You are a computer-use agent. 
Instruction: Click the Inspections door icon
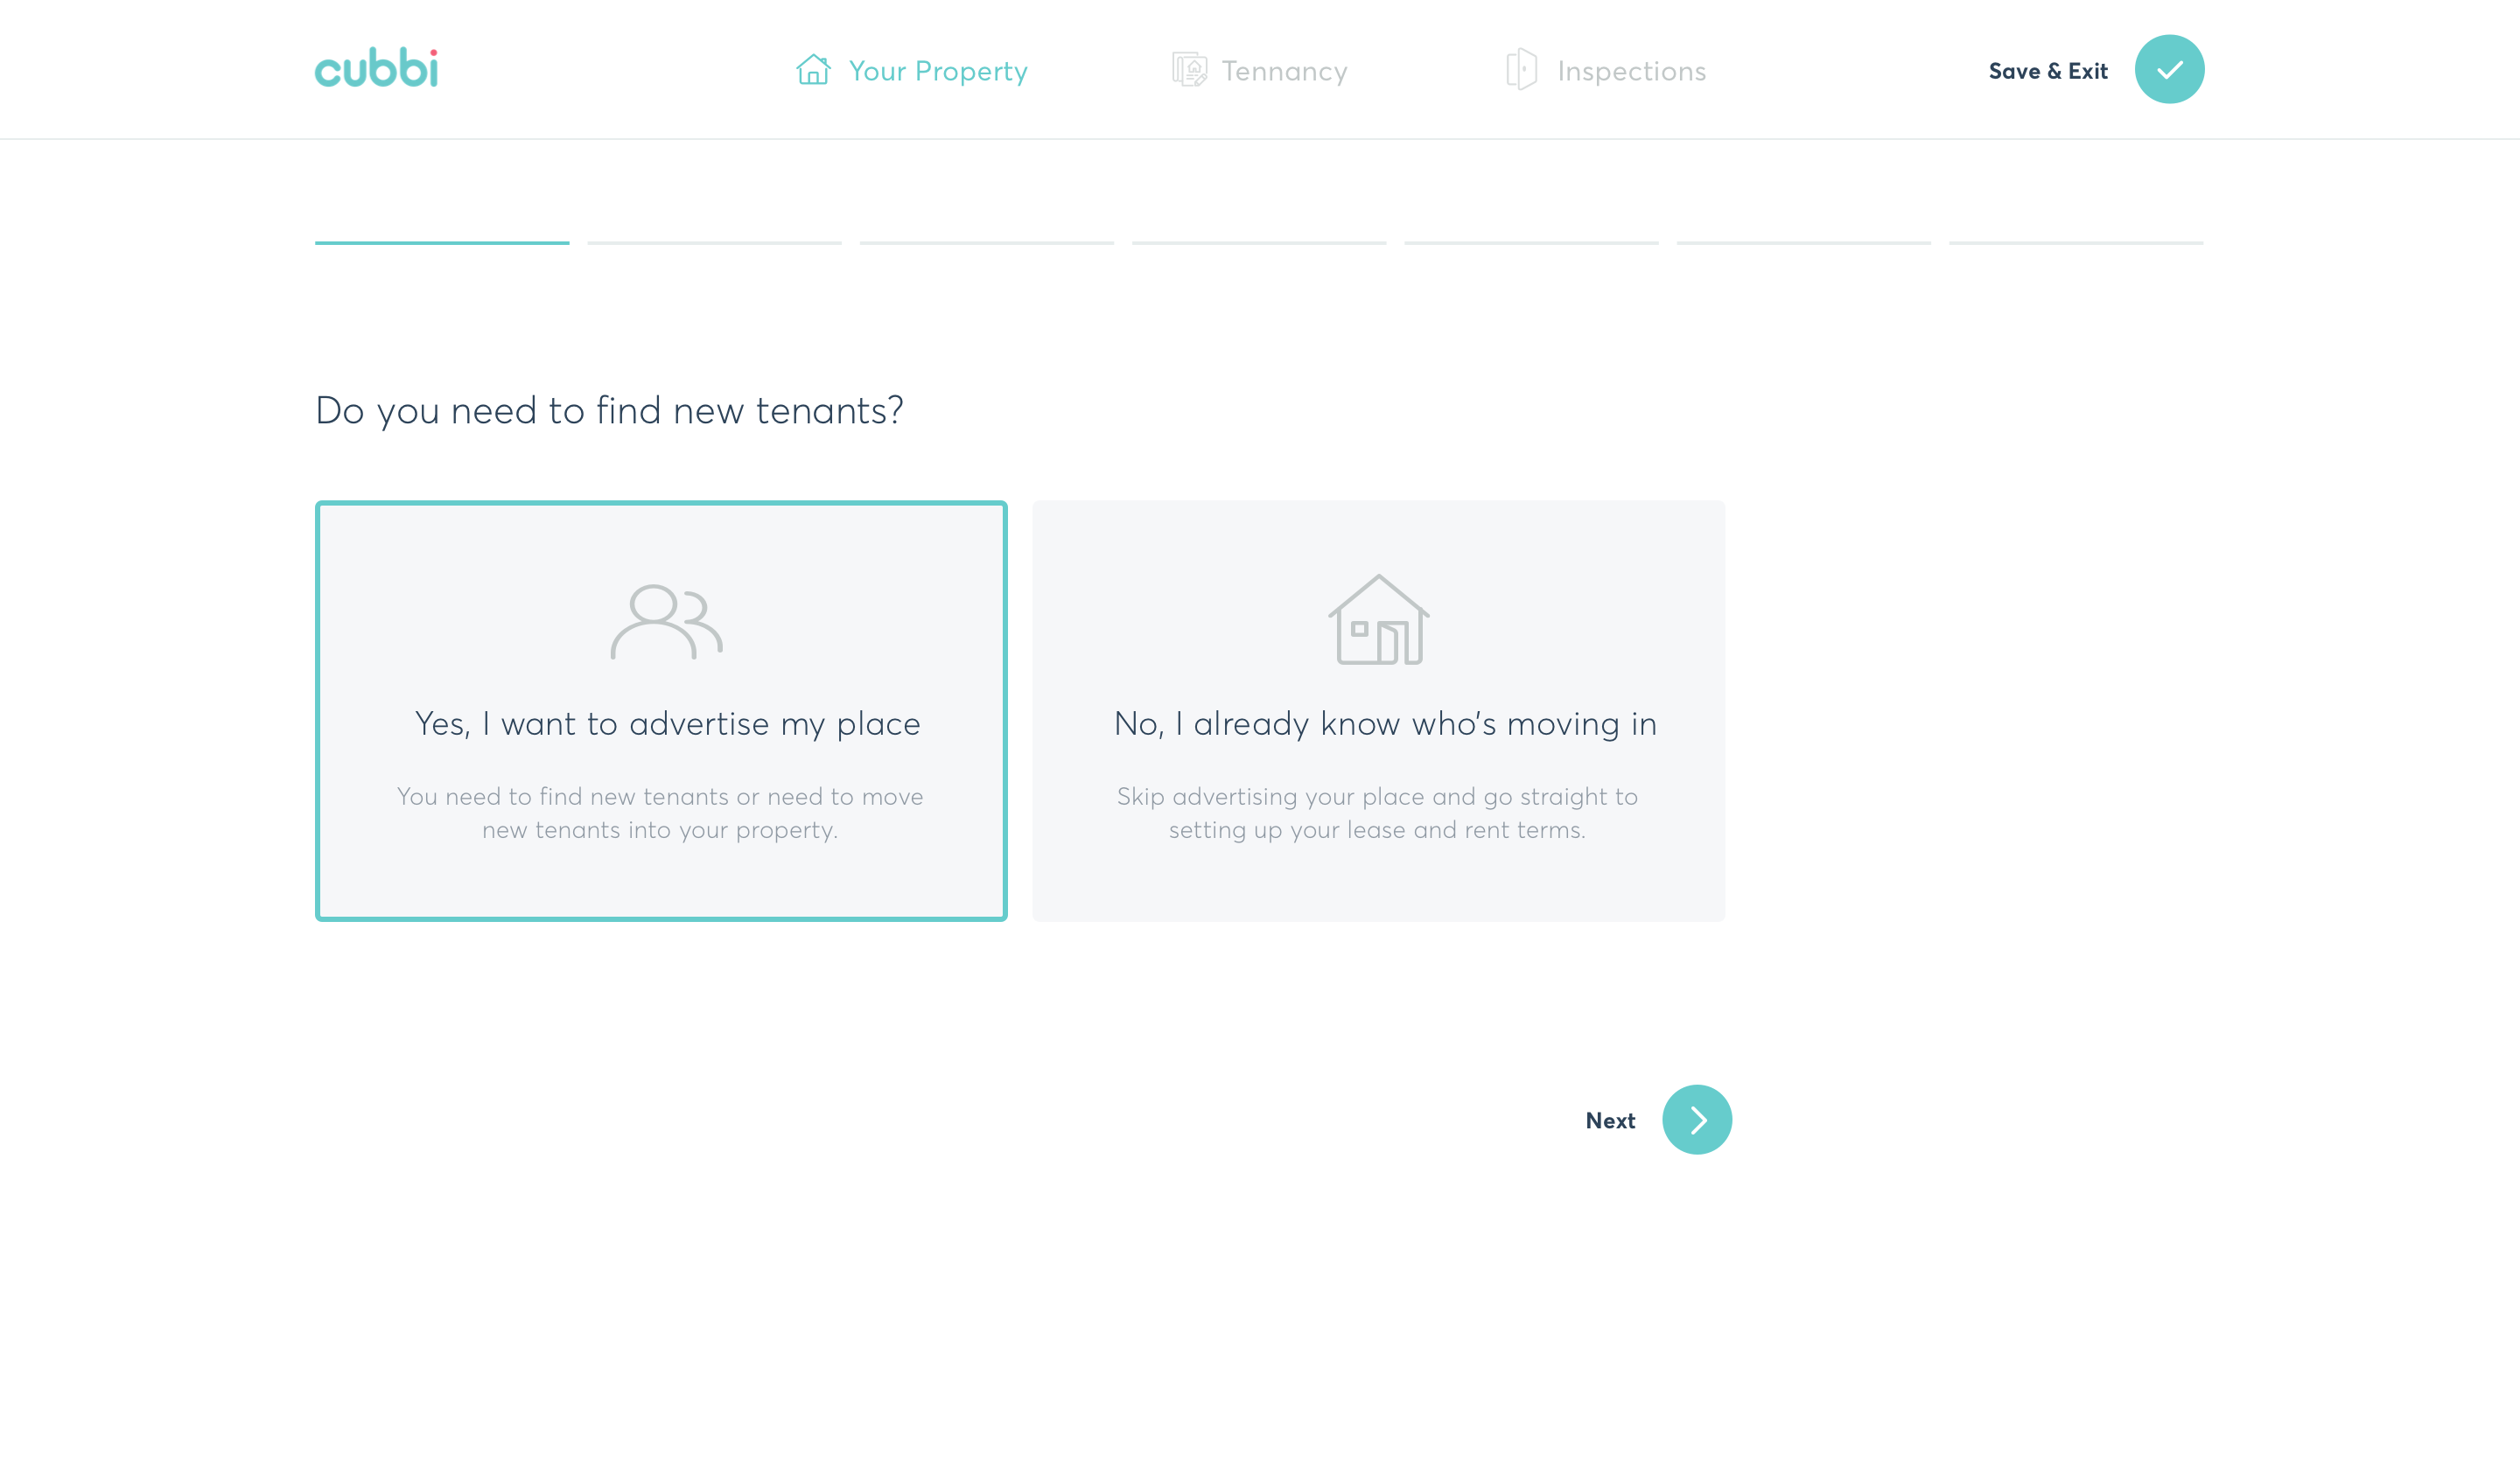[x=1521, y=69]
